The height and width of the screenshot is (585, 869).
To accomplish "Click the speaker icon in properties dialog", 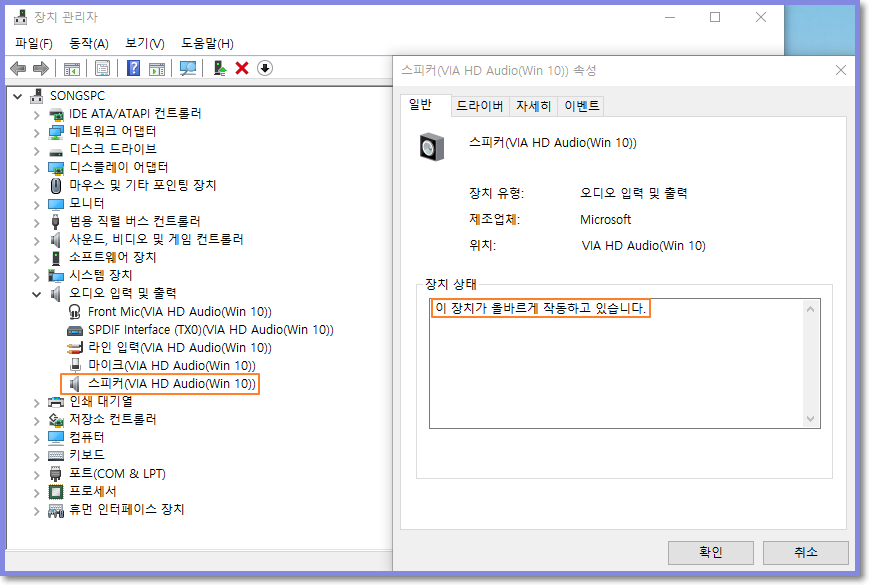I will pyautogui.click(x=432, y=147).
